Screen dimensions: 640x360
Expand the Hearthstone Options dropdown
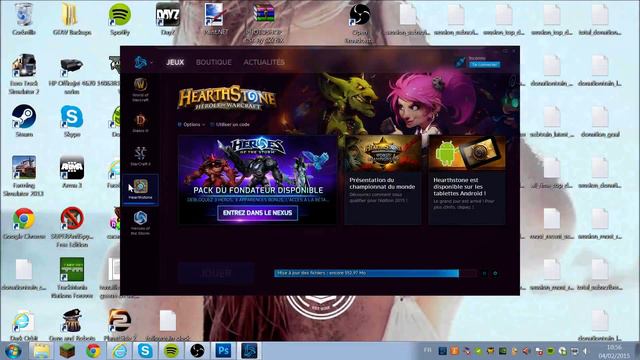tap(191, 124)
